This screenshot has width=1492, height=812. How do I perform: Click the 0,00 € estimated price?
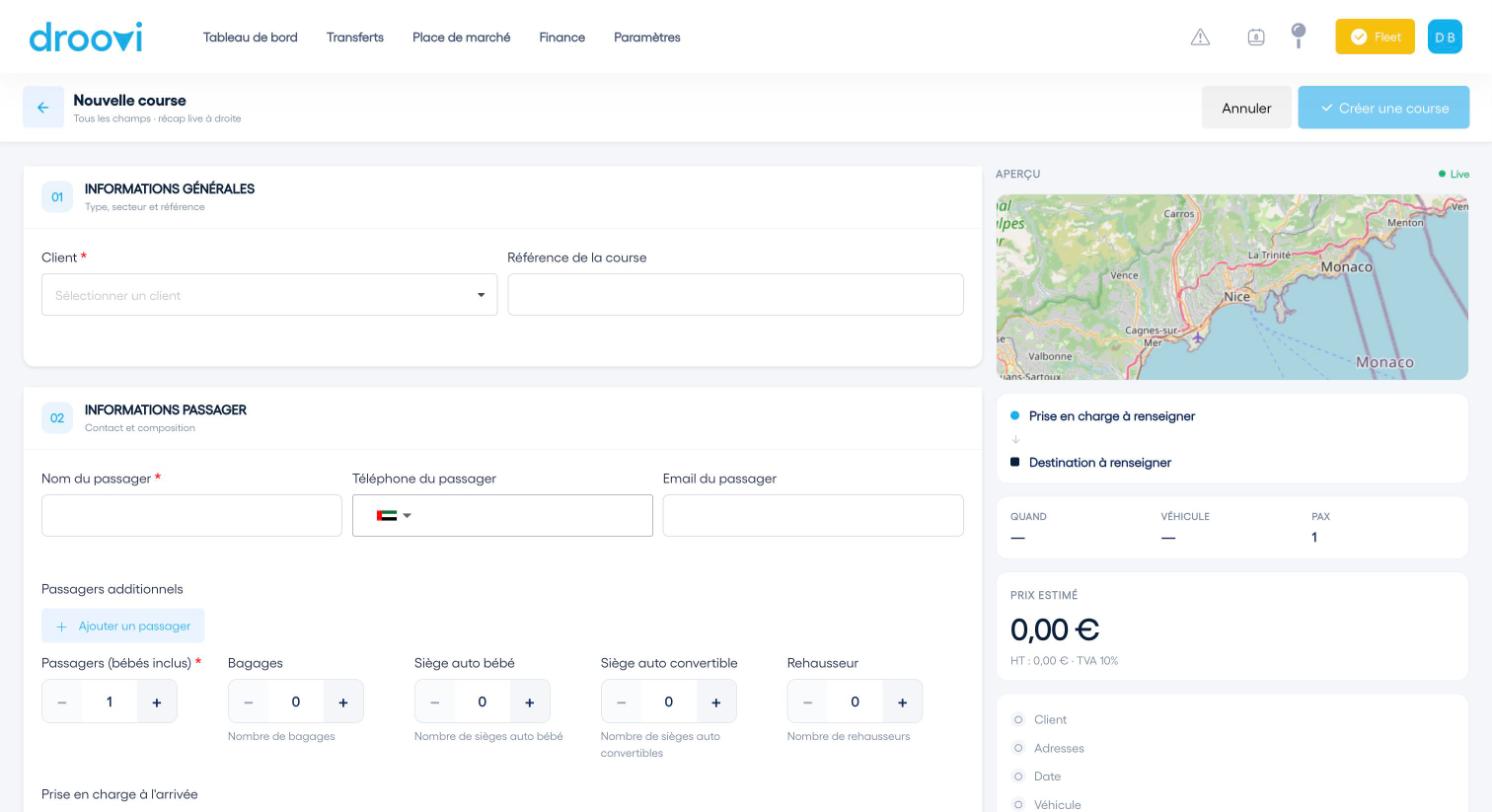click(1055, 630)
